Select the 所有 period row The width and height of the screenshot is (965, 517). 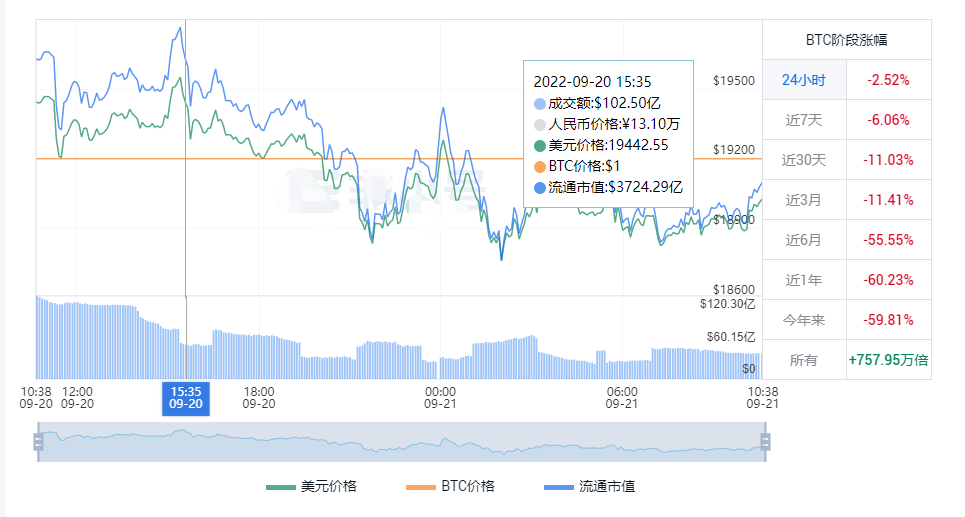(804, 360)
